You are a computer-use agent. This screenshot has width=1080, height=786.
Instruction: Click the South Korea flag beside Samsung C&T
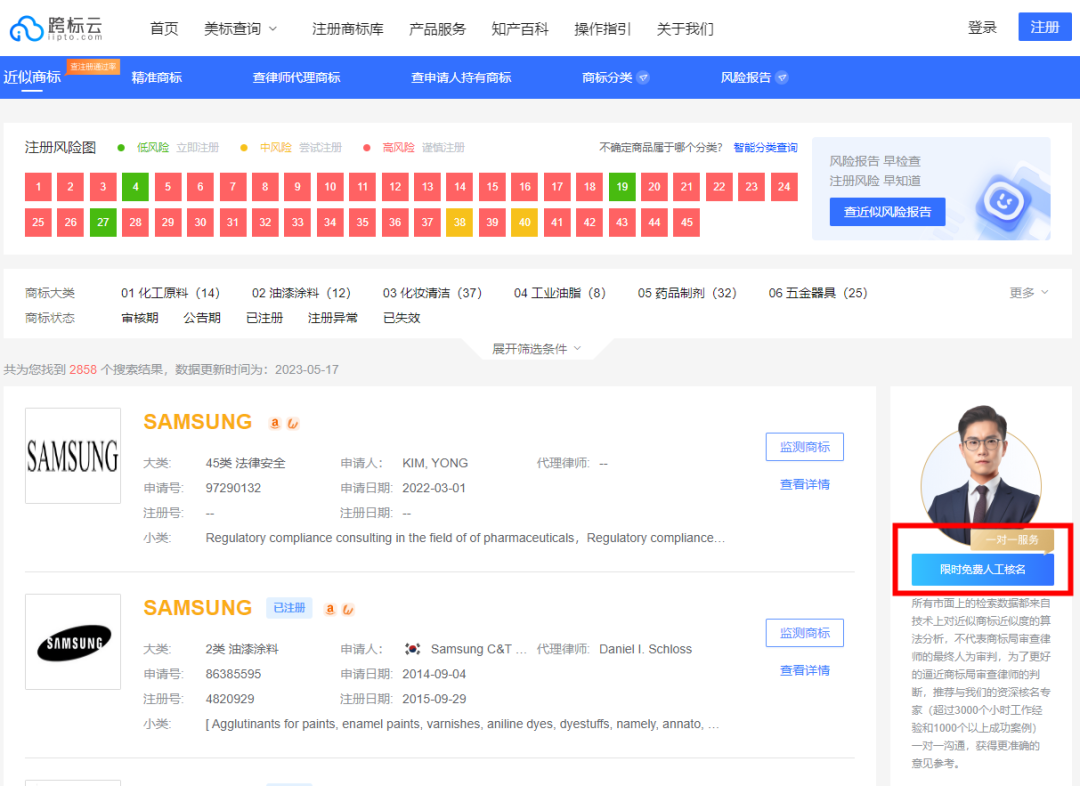[413, 648]
